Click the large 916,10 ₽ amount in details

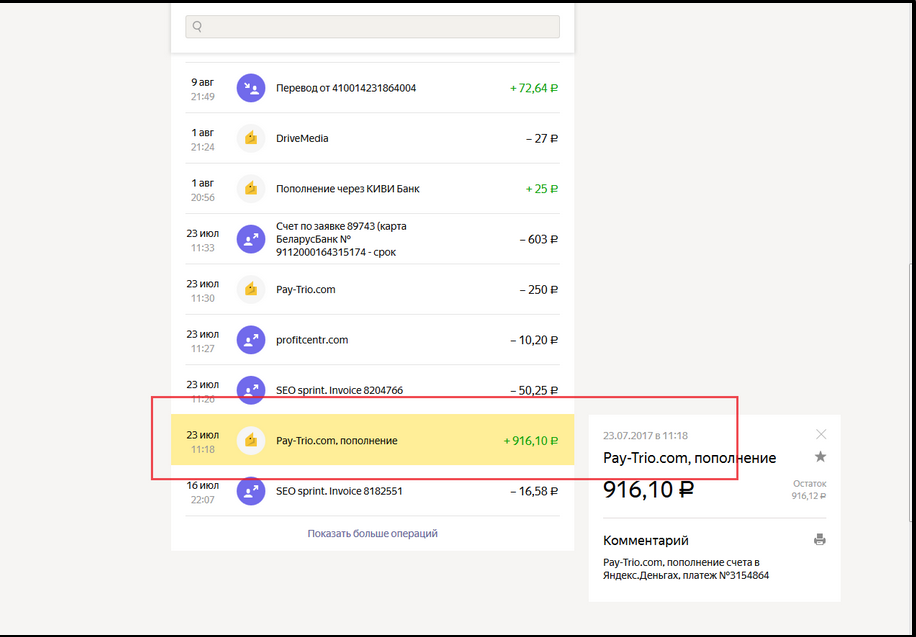coord(648,489)
